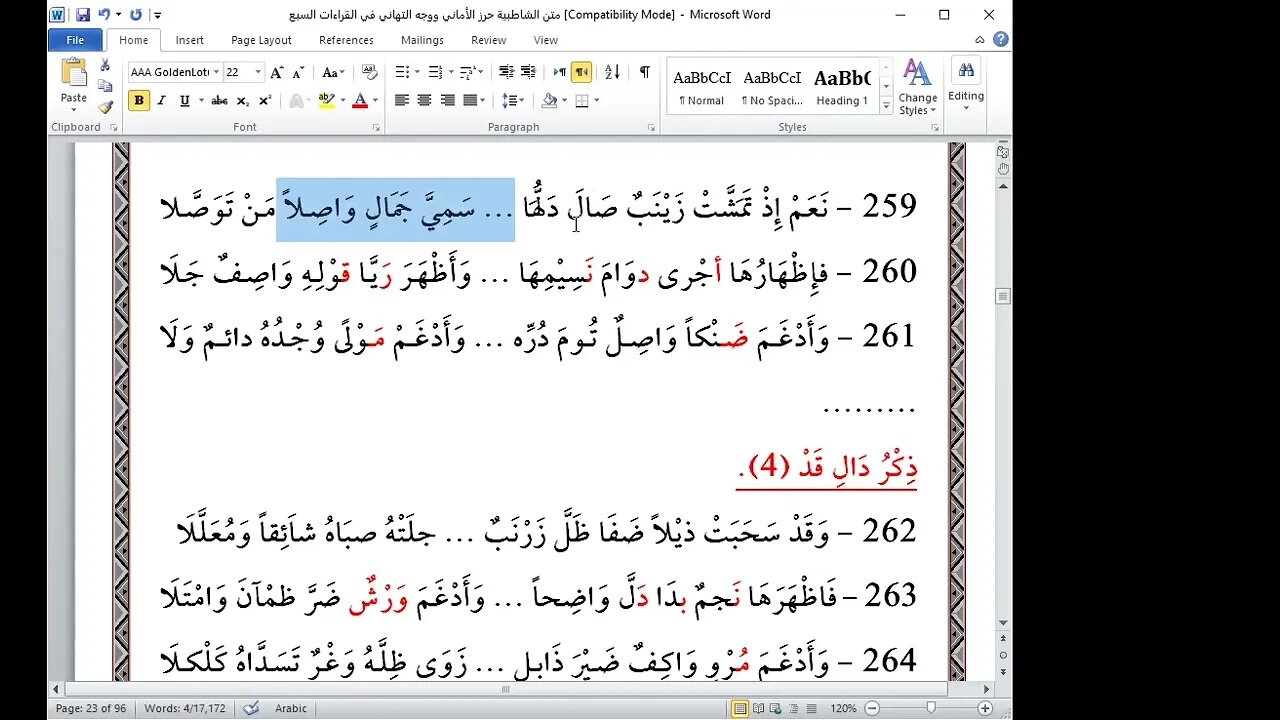This screenshot has width=1280, height=720.
Task: Open the References ribbon tab
Action: (346, 40)
